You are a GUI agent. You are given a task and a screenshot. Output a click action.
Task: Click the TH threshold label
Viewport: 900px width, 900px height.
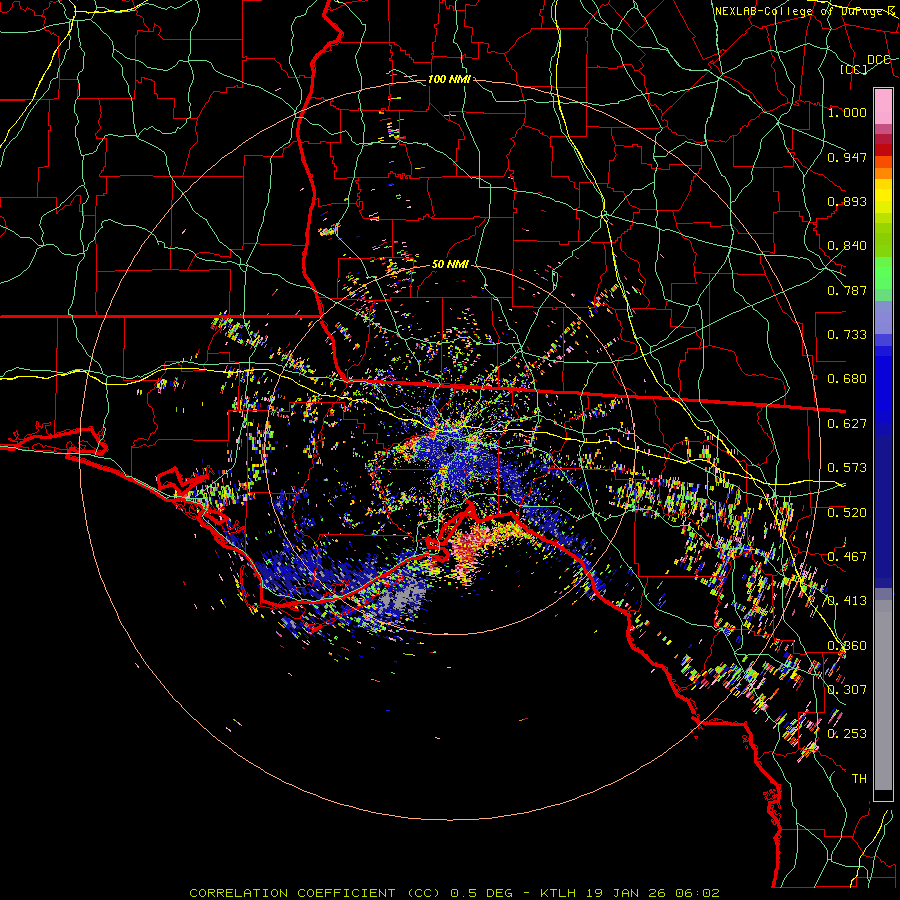(859, 778)
